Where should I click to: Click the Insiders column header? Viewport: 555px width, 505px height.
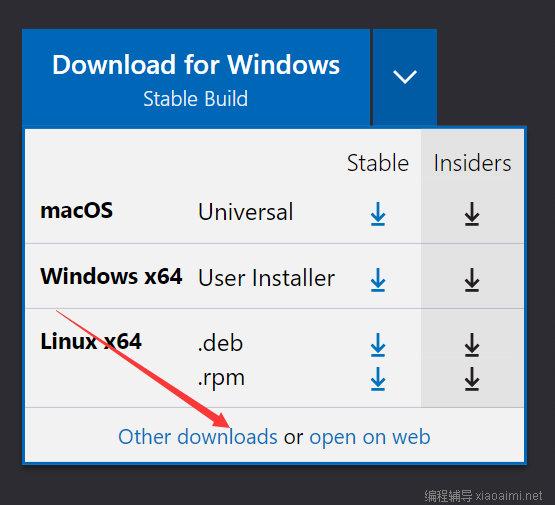472,163
